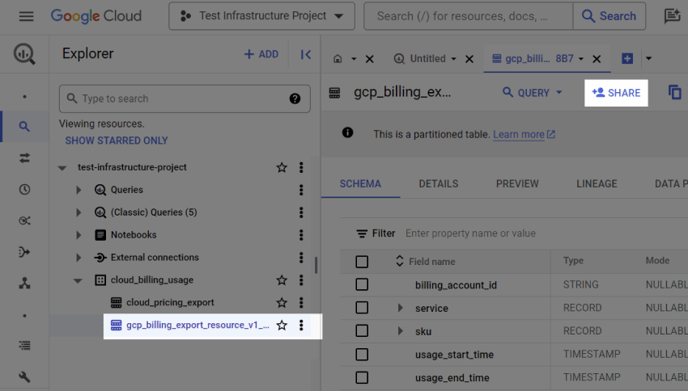688x391 pixels.
Task: Click the copy table icon beside SHARE
Action: click(x=674, y=93)
